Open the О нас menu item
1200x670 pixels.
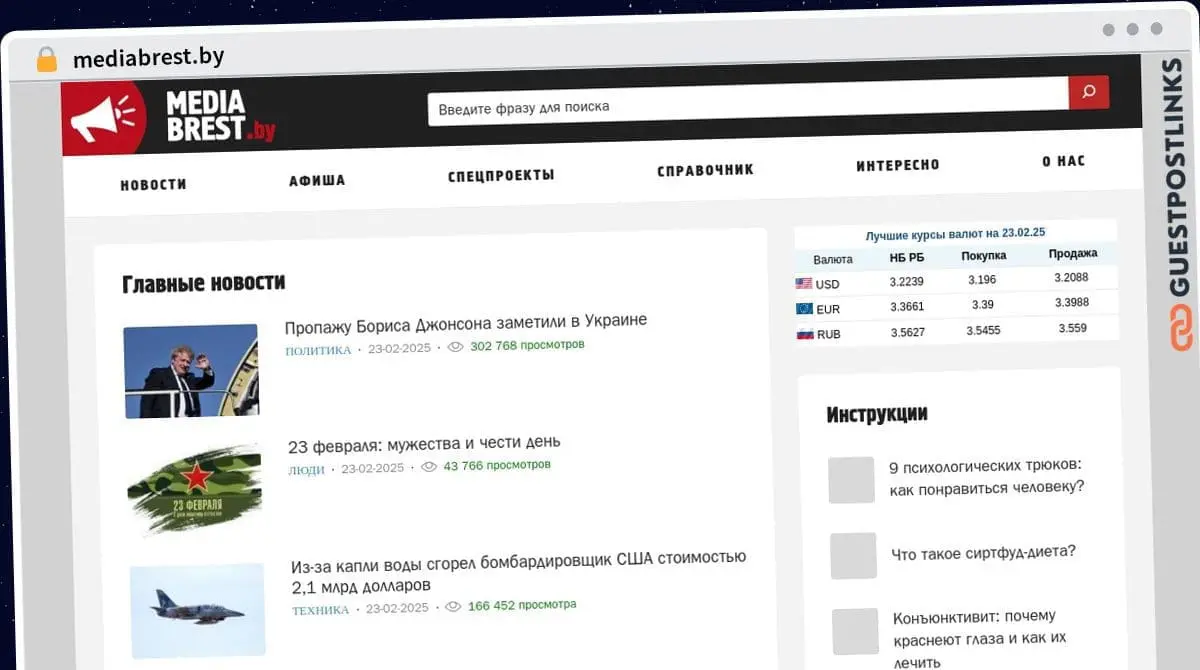1063,161
